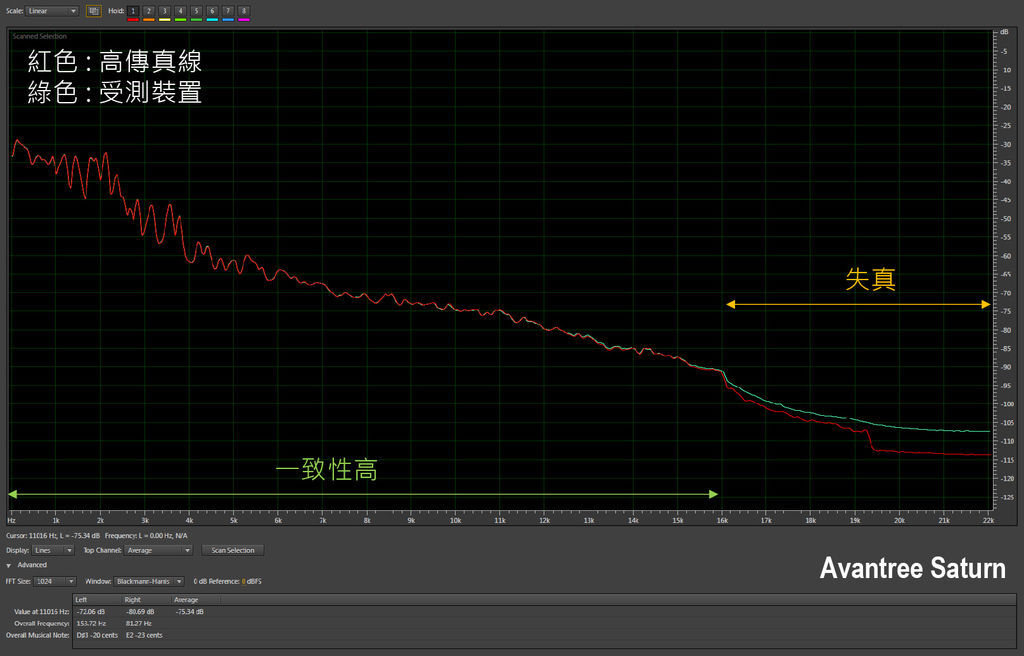
Task: Open the Window dropdown showing Blackmann-Harris
Action: tap(149, 581)
